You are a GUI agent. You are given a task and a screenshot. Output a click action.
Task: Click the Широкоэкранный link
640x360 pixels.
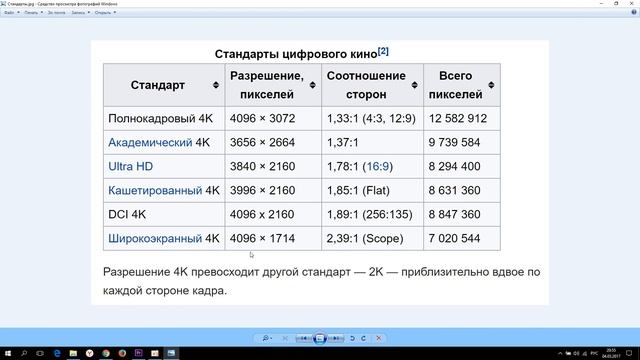click(x=155, y=238)
